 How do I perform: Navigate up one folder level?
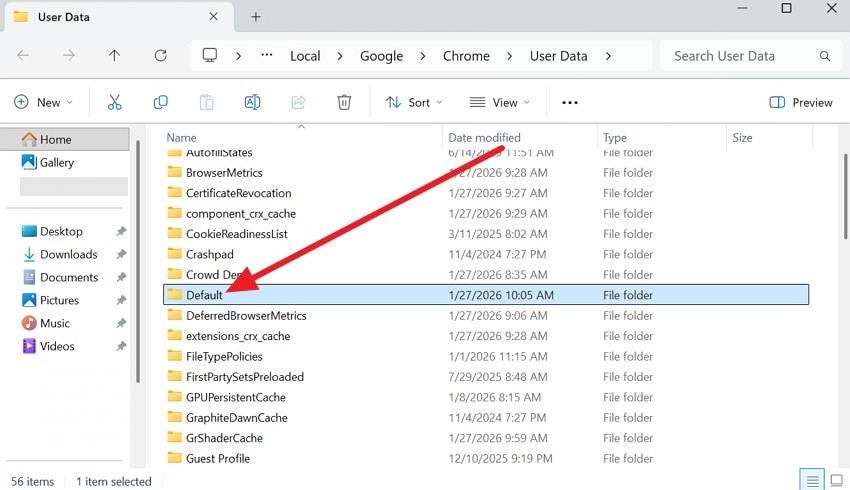point(114,55)
